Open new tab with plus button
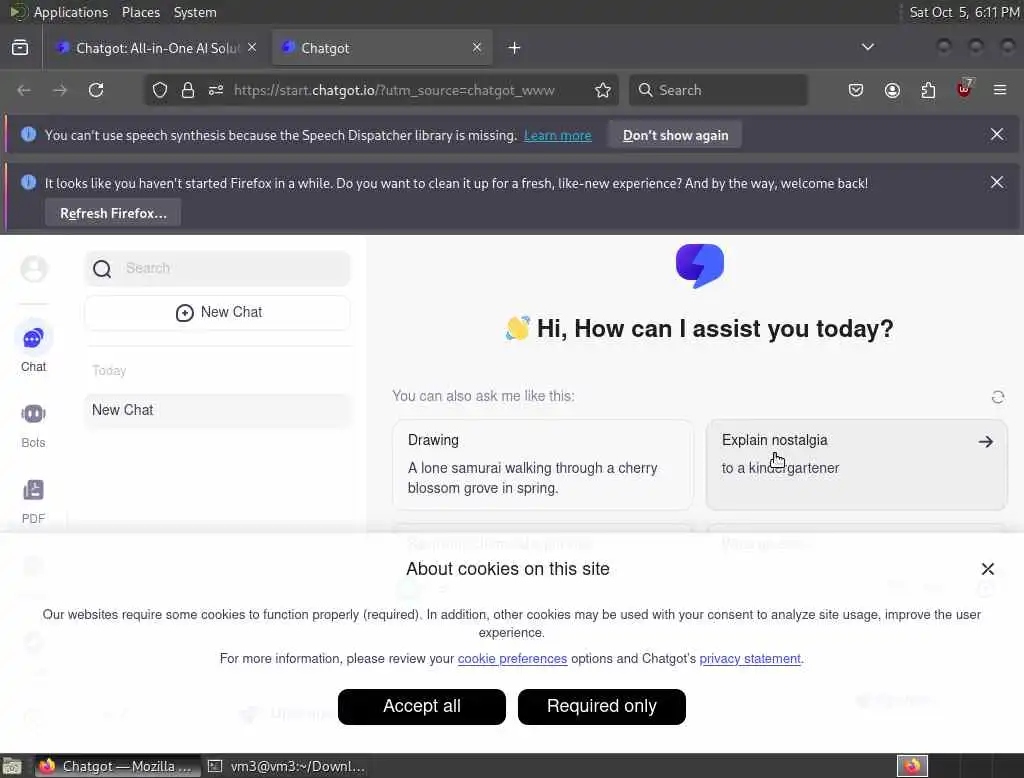This screenshot has height=778, width=1024. coord(515,48)
